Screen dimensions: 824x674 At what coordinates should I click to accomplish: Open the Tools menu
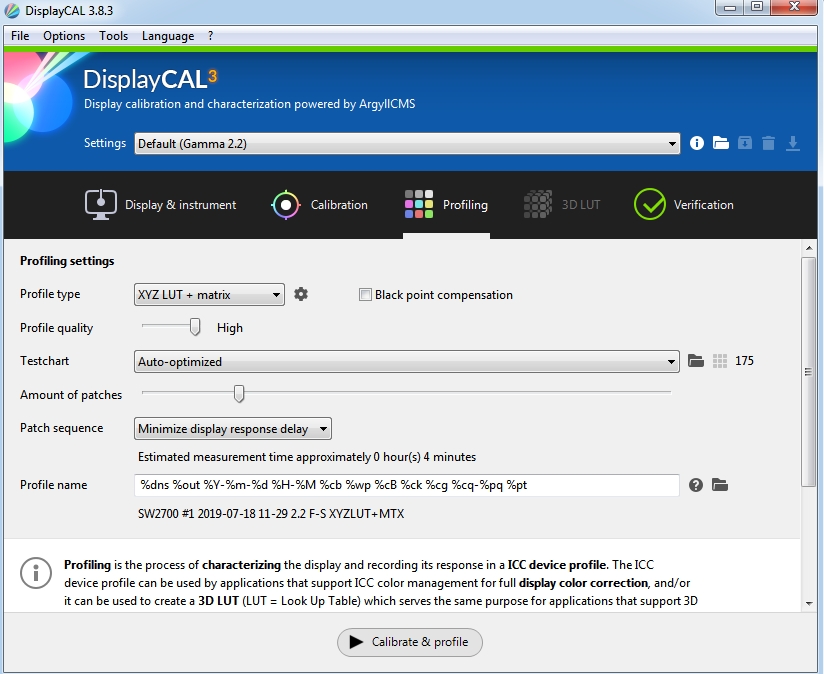pos(113,36)
